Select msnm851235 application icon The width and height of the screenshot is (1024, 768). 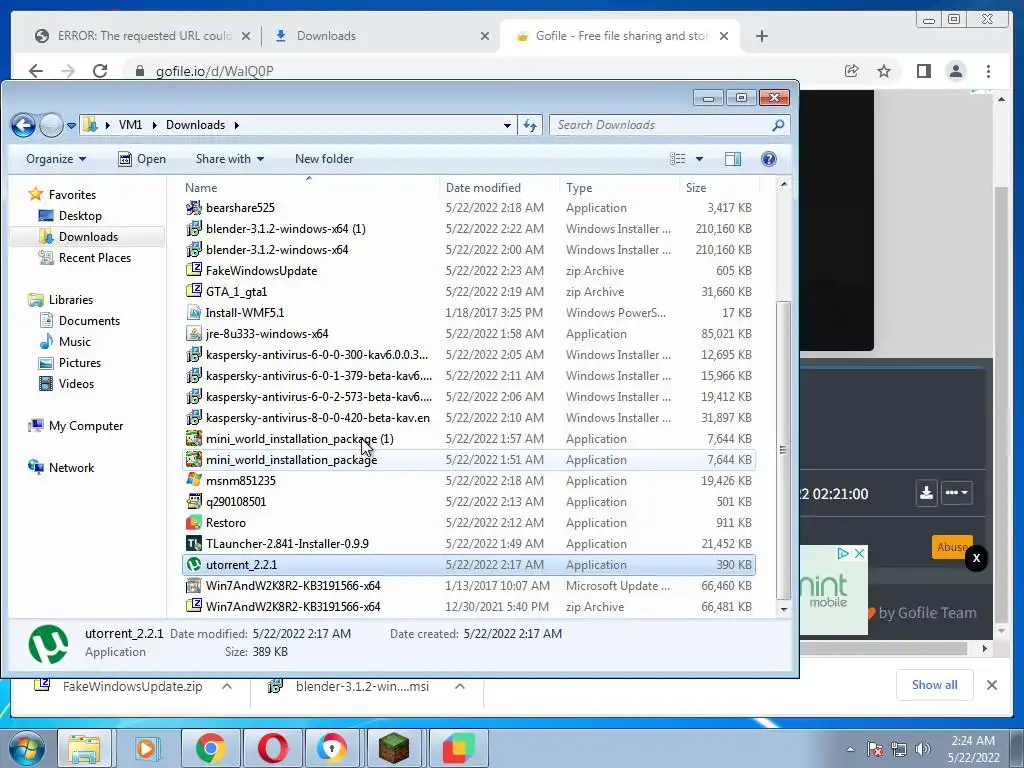[193, 481]
